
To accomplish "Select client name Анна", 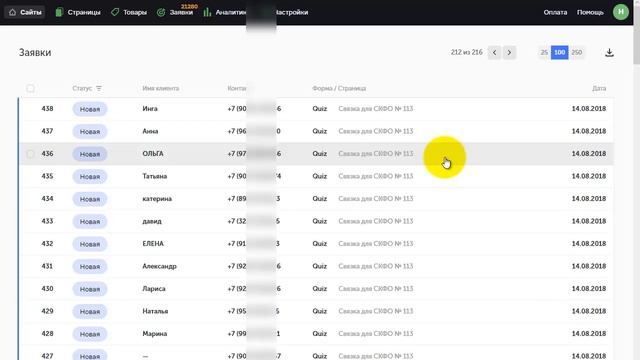I will tap(150, 131).
